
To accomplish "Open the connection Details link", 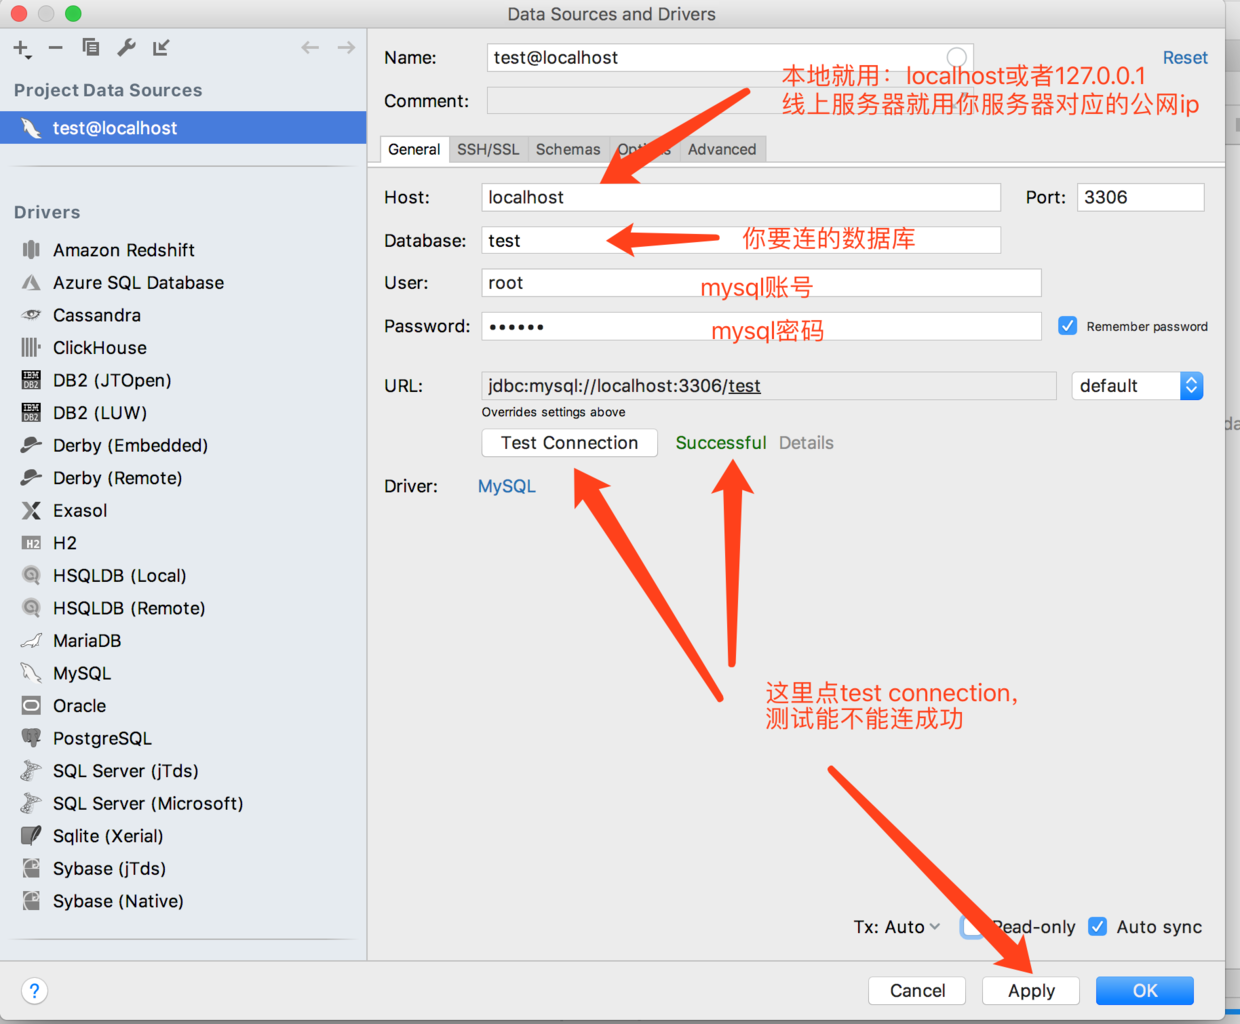I will pos(806,443).
